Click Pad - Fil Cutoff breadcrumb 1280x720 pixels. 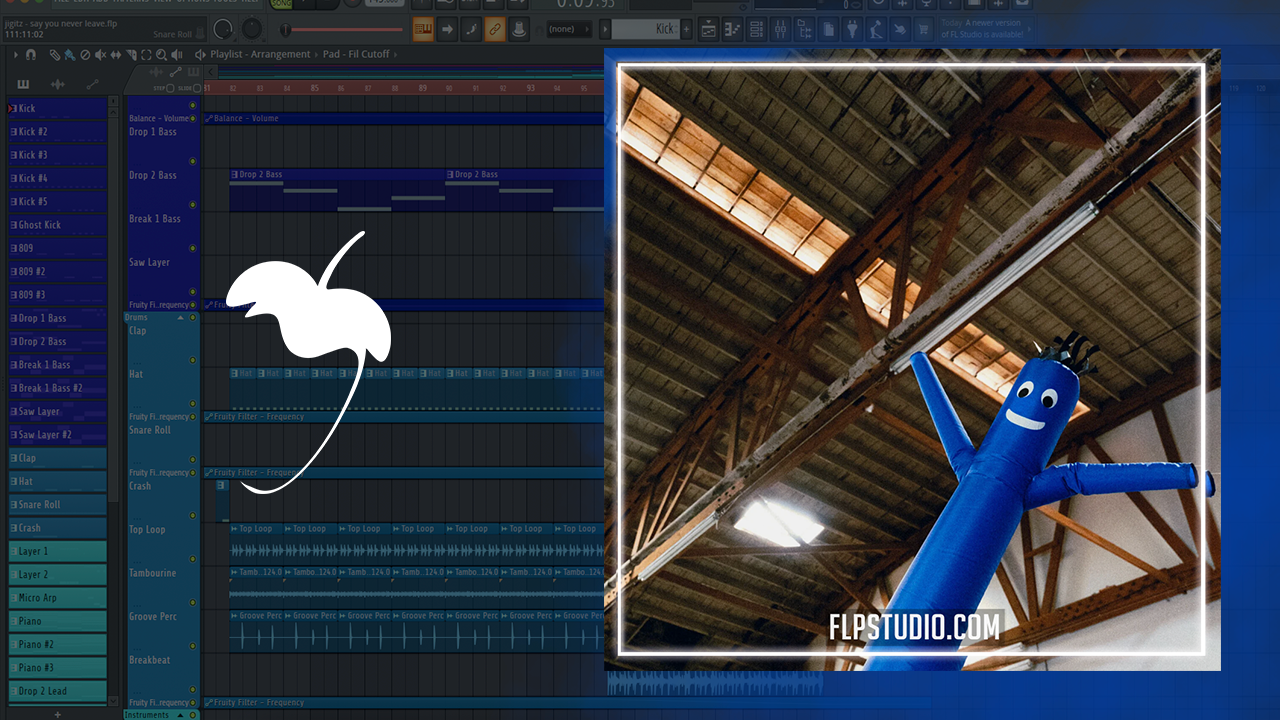[x=356, y=55]
